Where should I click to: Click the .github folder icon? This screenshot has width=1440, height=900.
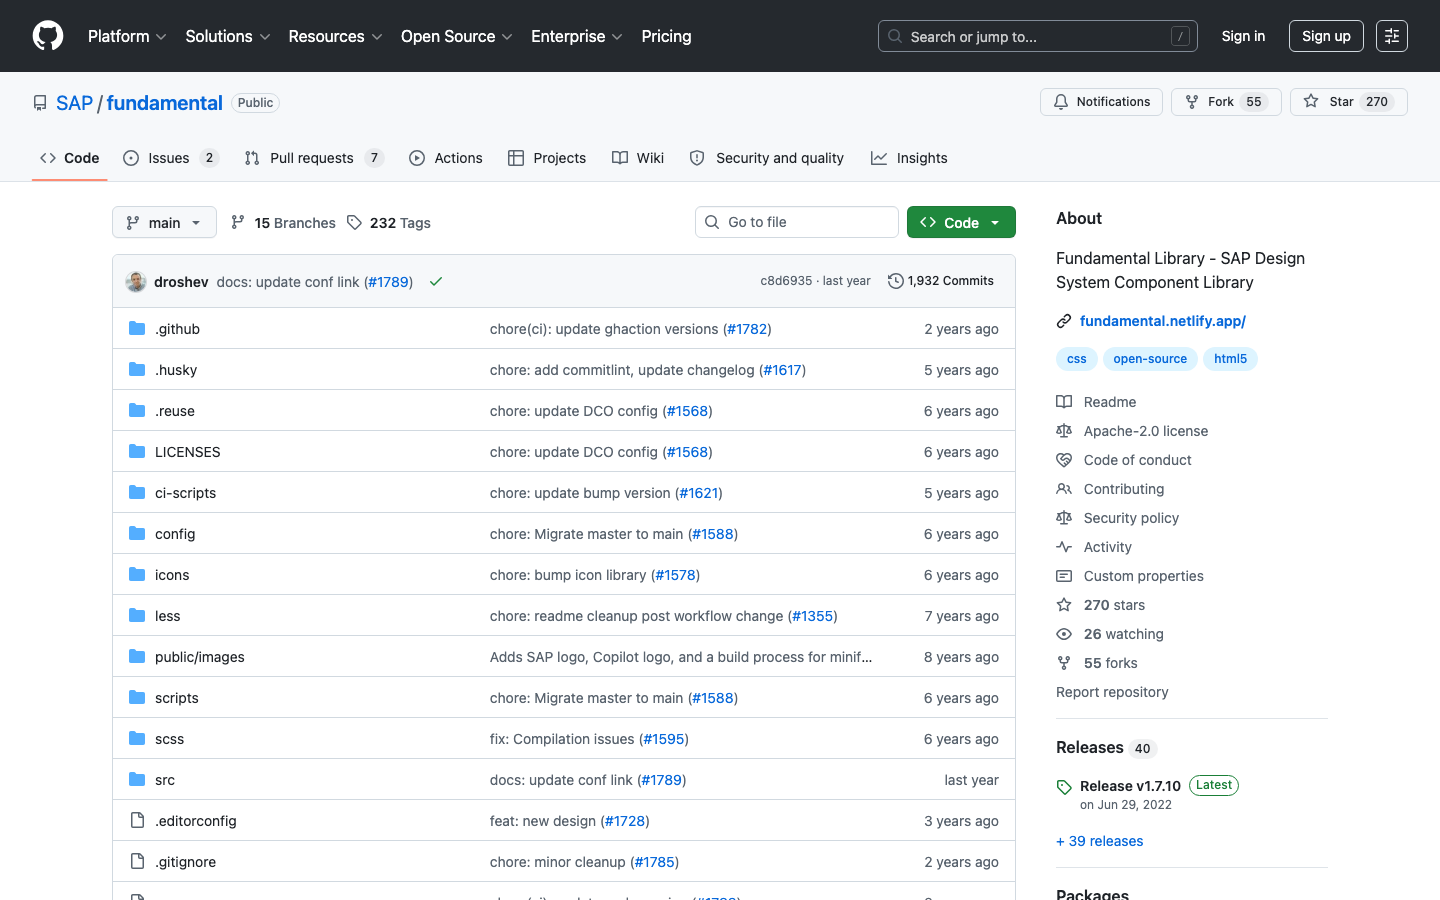137,328
